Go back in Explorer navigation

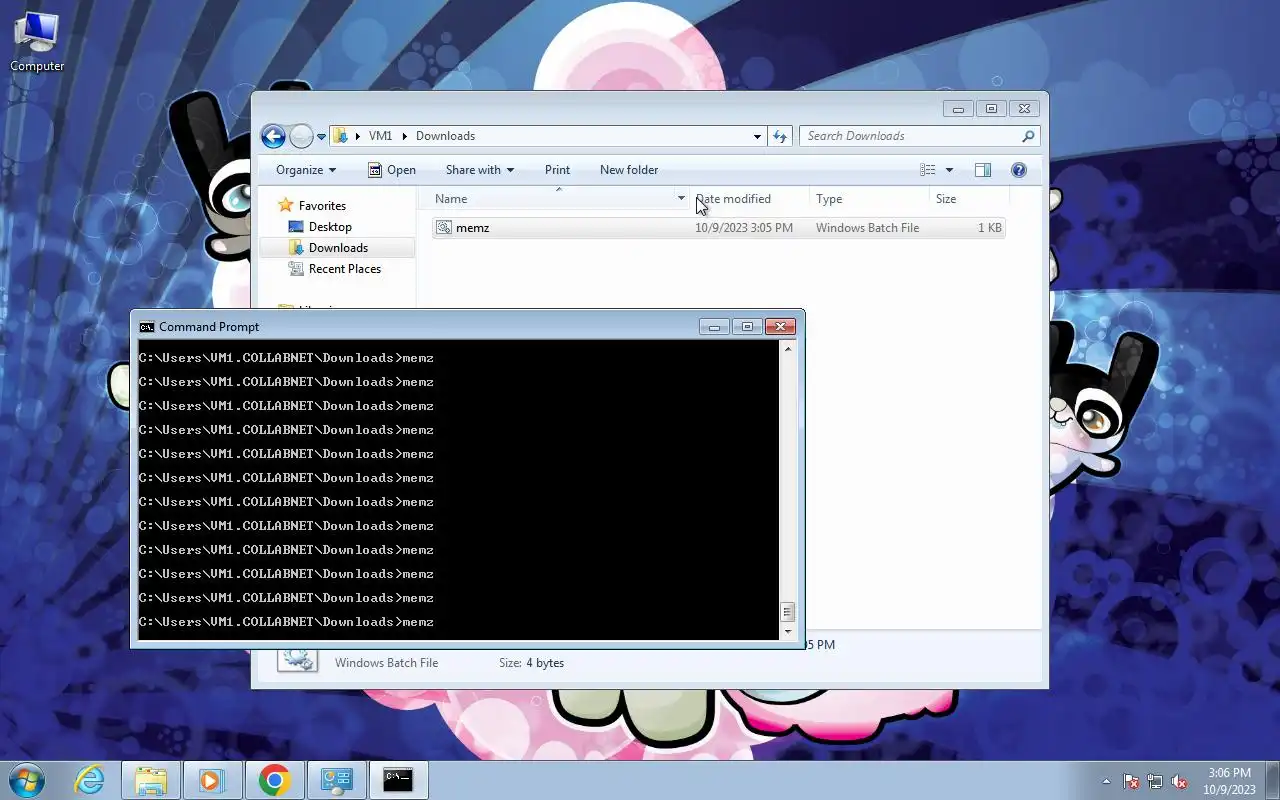pyautogui.click(x=273, y=136)
